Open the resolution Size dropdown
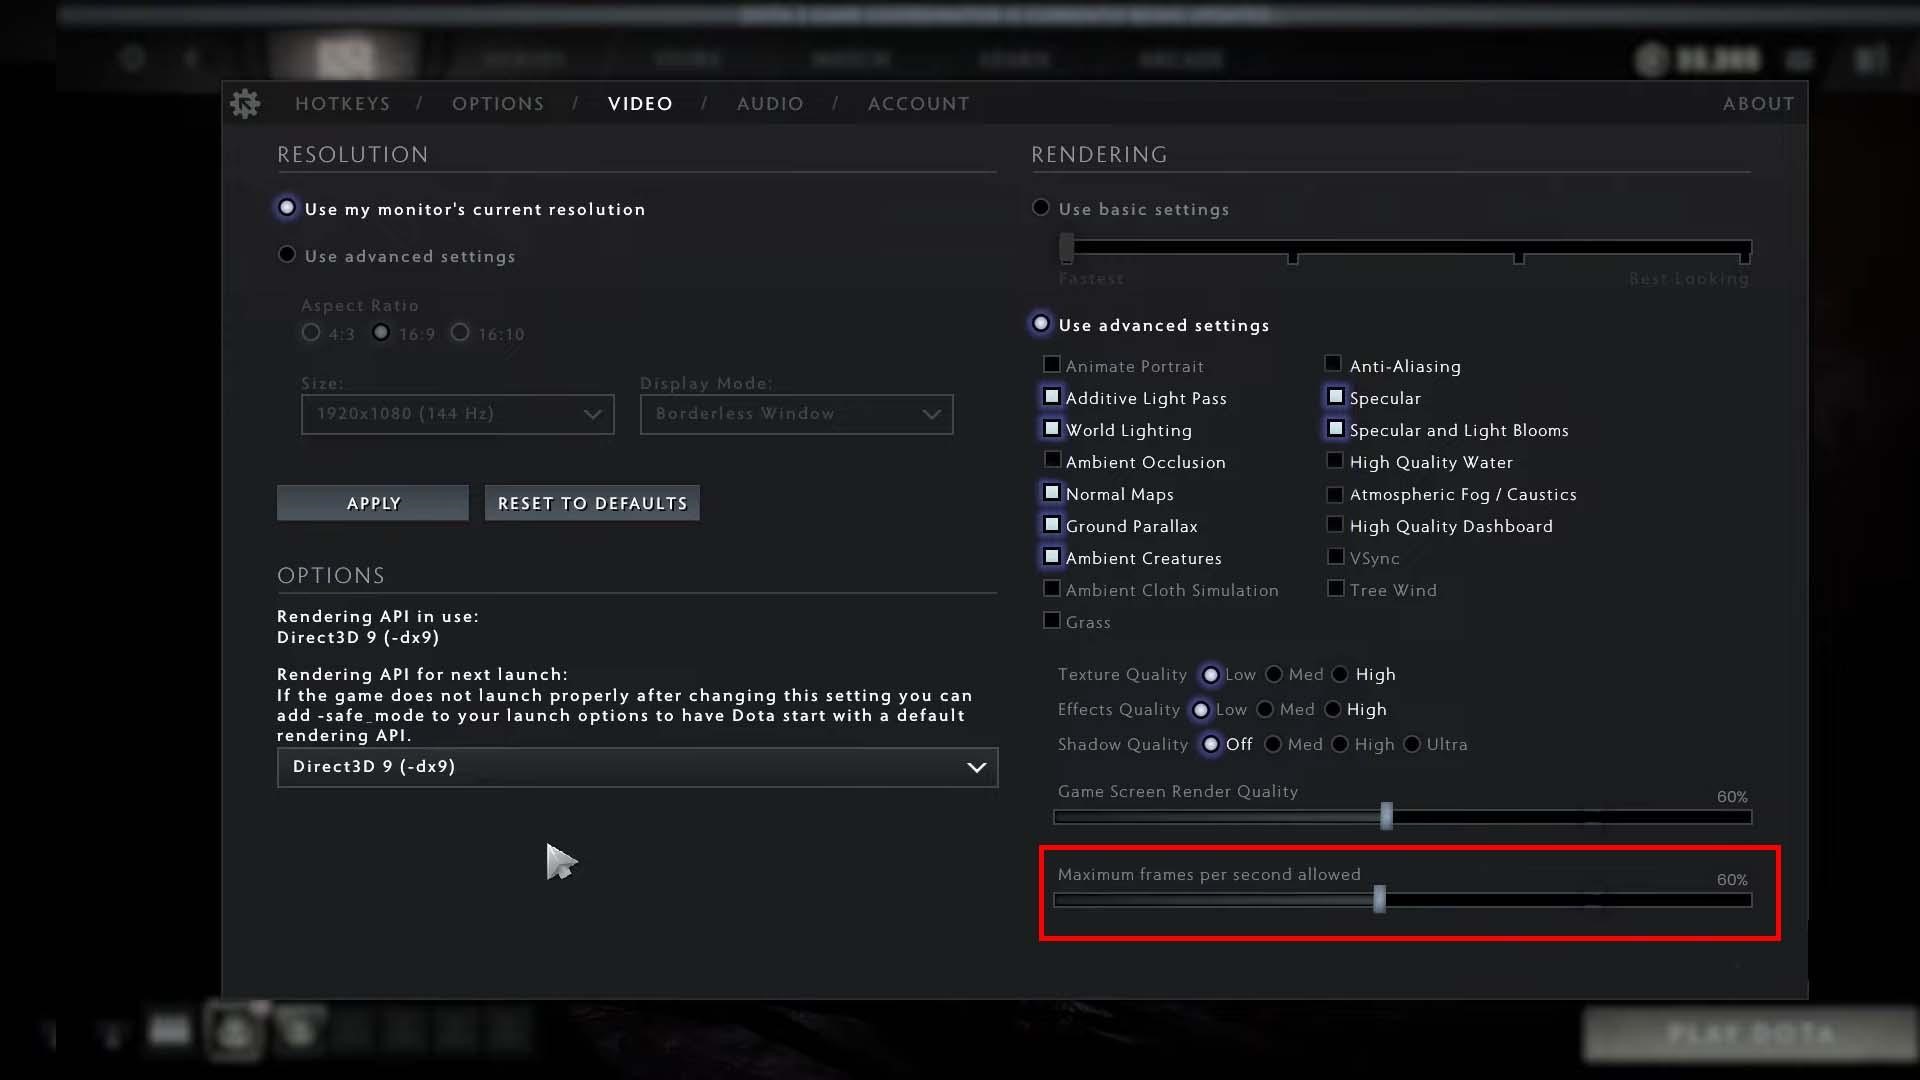 [x=457, y=414]
